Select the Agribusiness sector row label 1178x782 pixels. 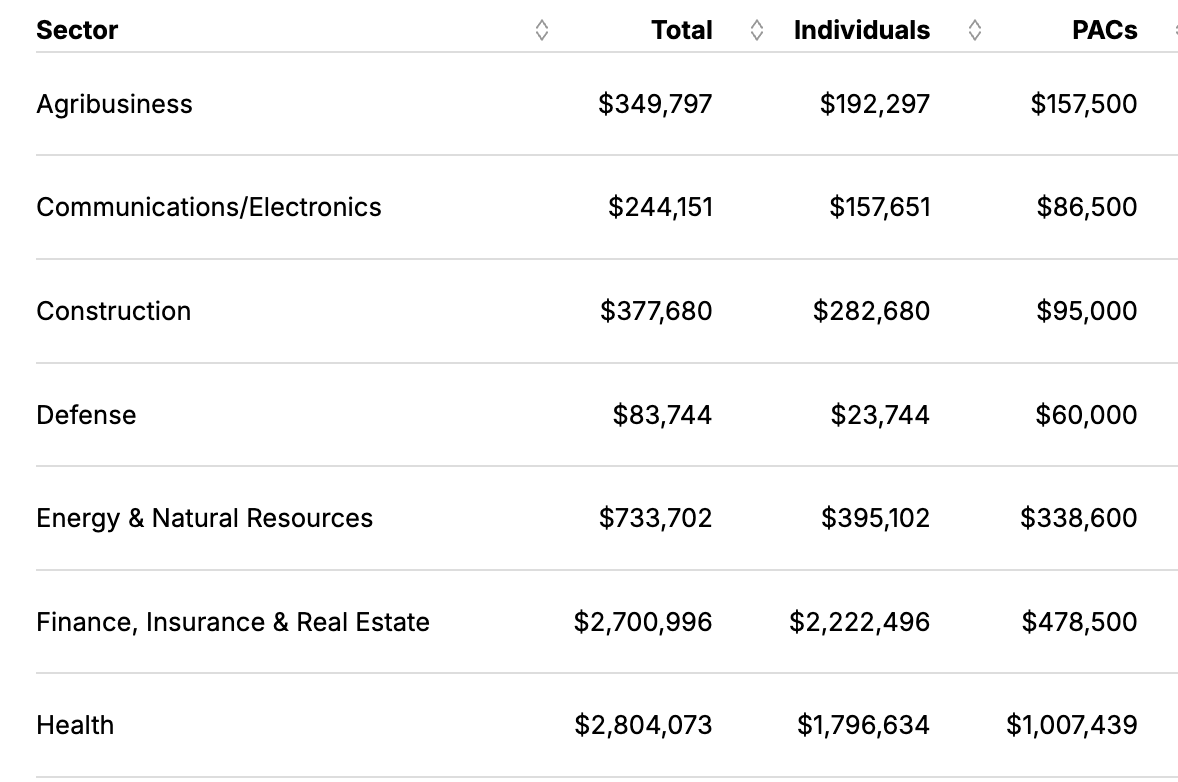[114, 104]
